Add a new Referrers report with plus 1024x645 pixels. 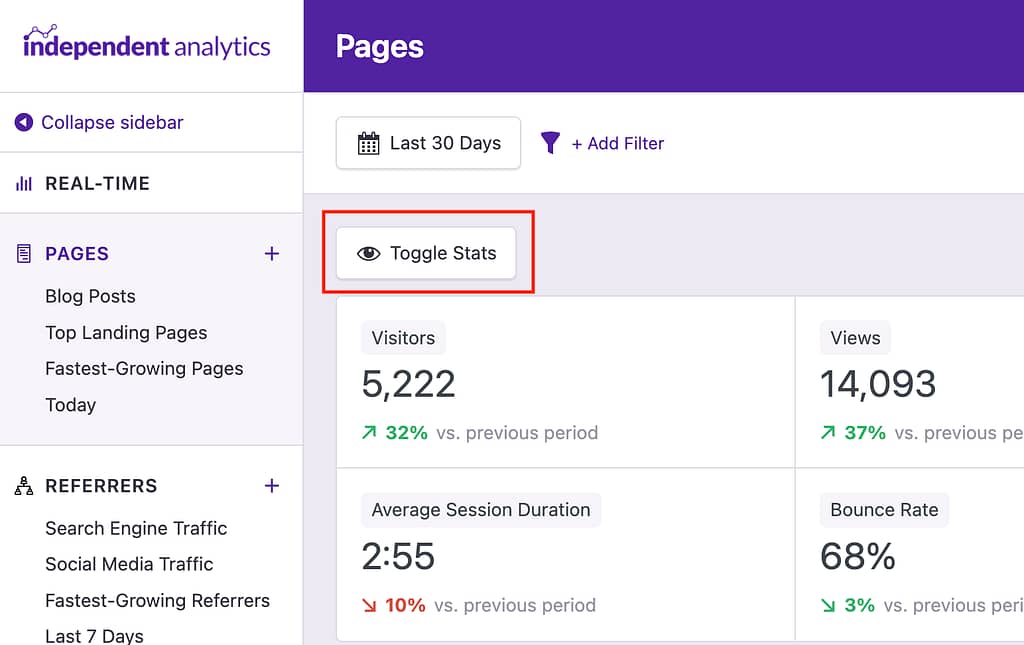point(271,486)
